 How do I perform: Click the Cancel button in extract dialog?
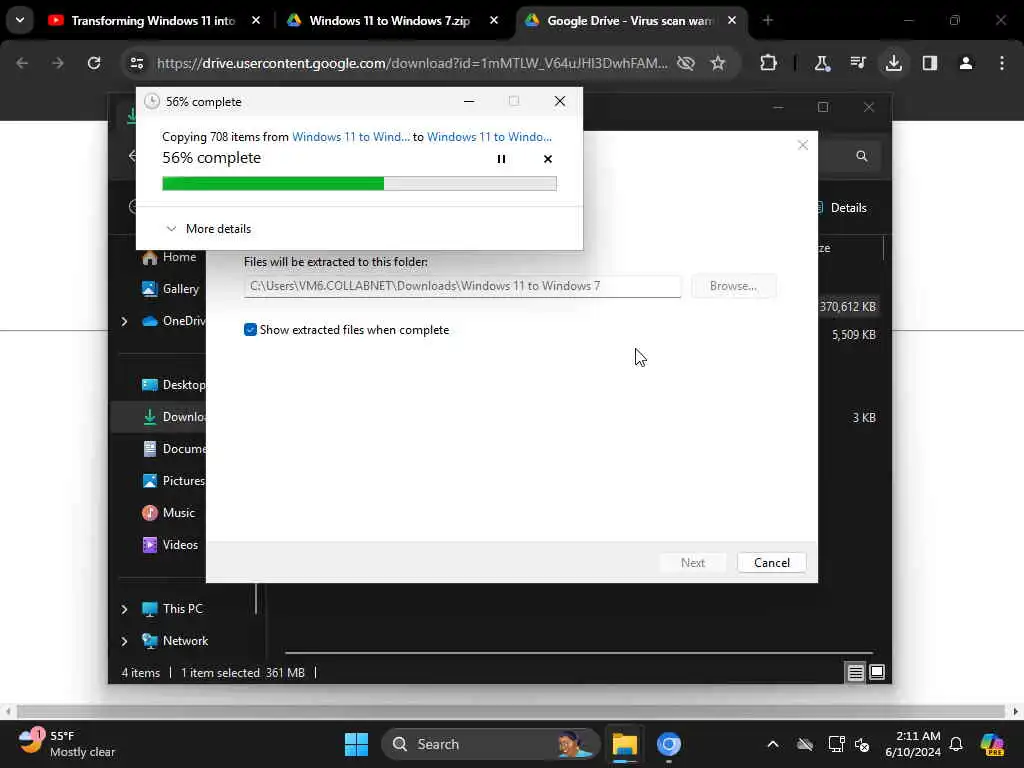[x=771, y=562]
